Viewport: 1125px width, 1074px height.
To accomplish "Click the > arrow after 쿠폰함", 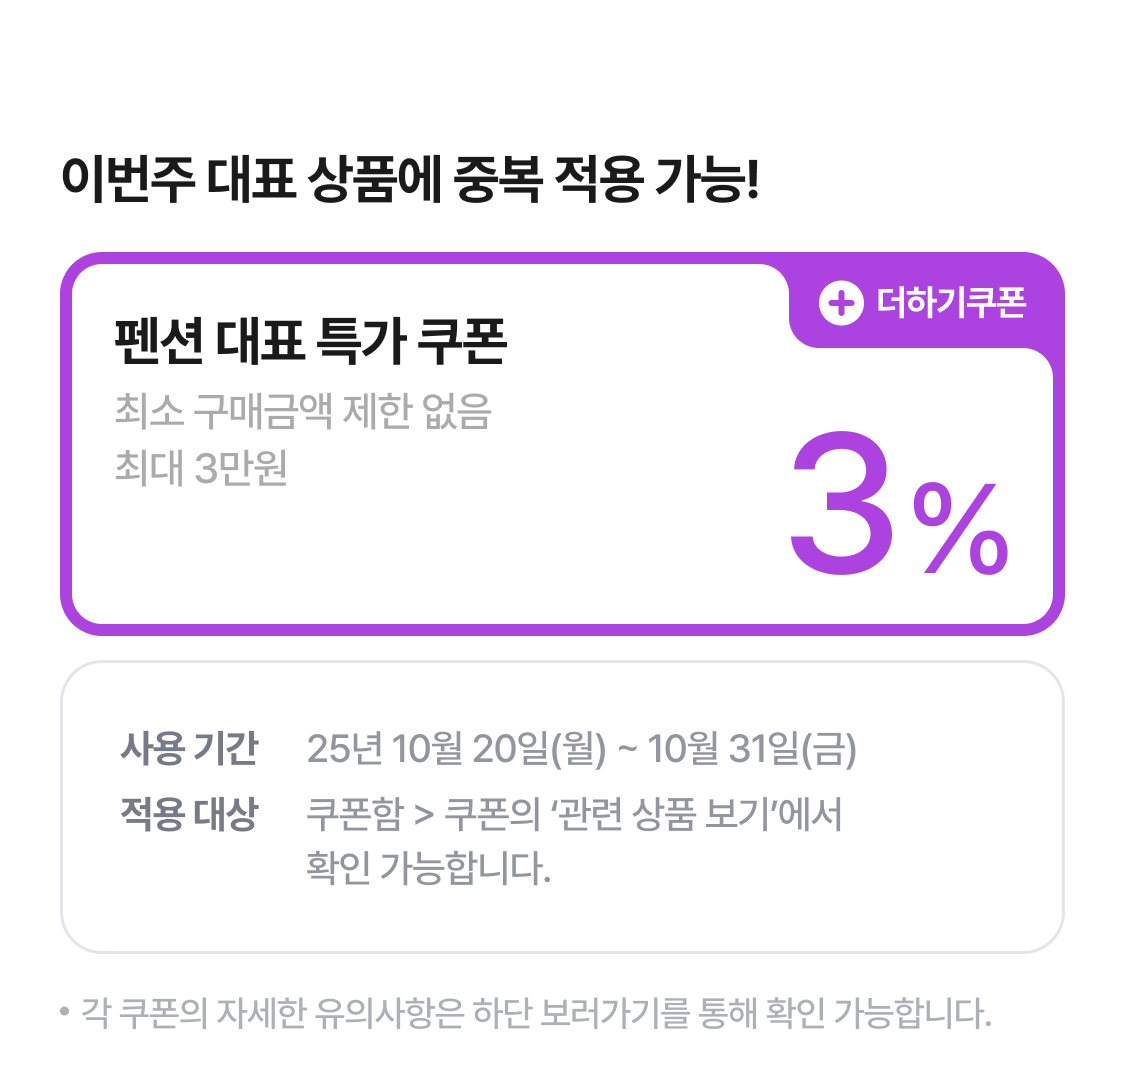I will (424, 816).
